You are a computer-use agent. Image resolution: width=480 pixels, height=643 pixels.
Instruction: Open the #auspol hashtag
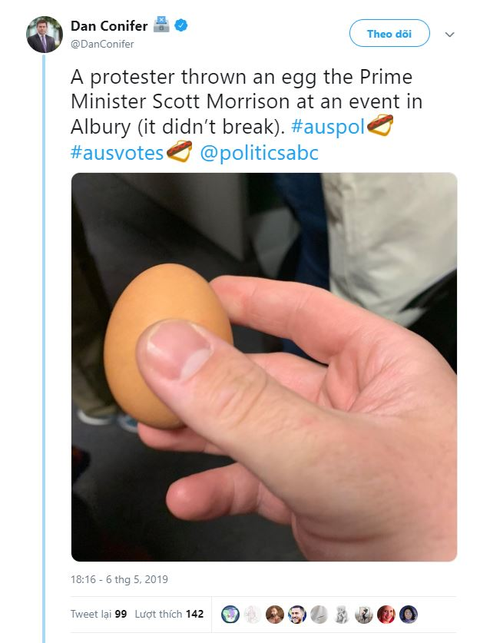(328, 127)
